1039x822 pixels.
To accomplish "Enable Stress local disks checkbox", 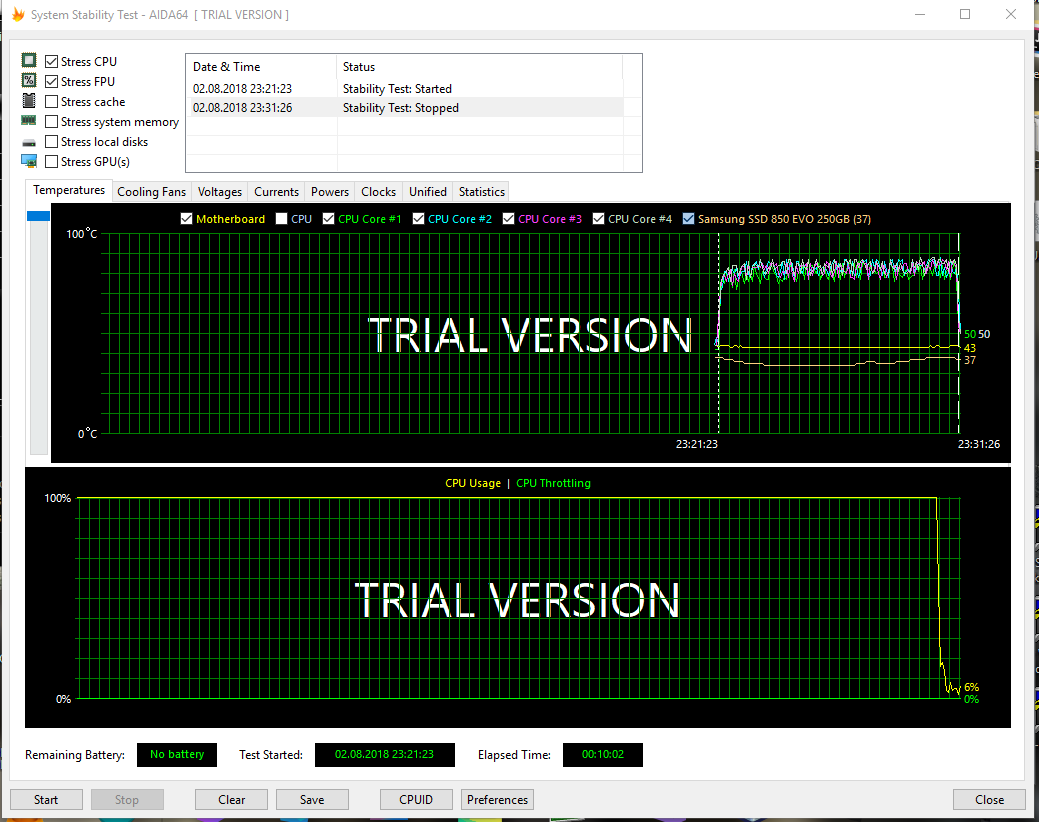I will coord(51,142).
